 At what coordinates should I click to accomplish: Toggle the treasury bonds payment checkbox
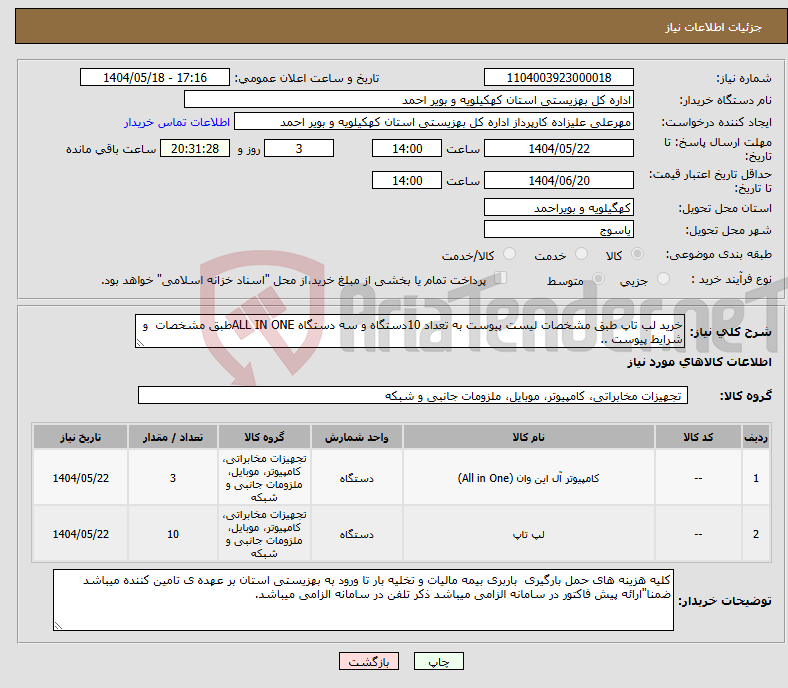[x=501, y=277]
